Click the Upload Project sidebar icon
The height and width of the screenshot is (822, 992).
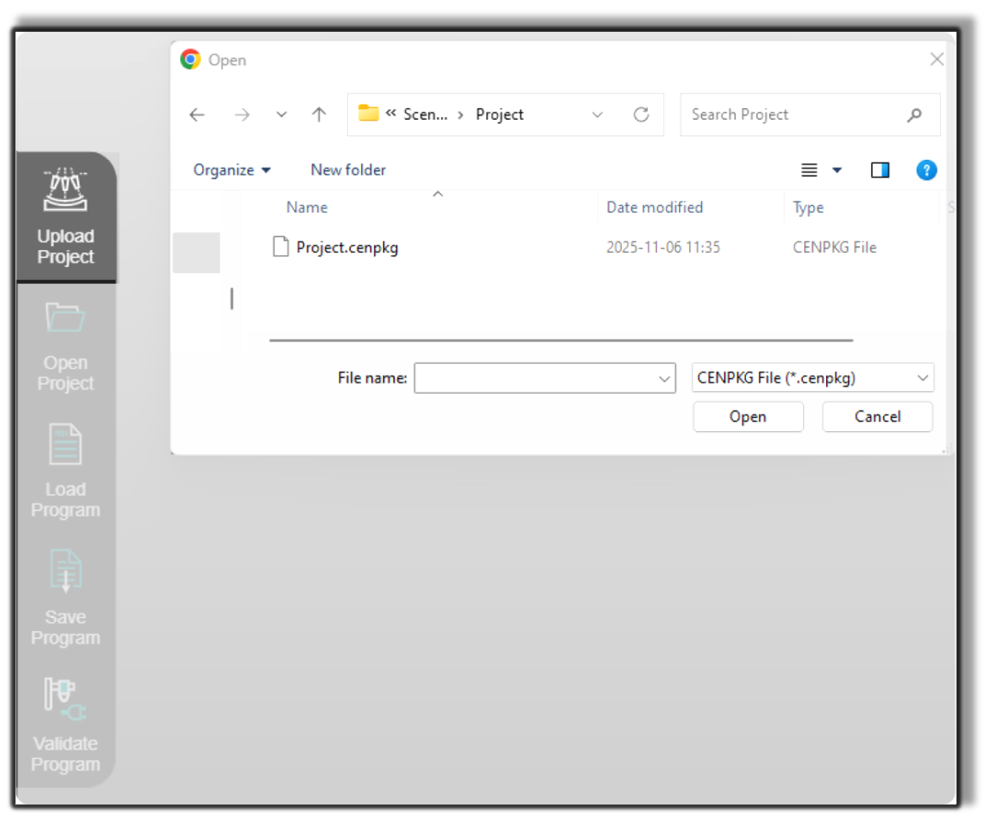pos(65,191)
